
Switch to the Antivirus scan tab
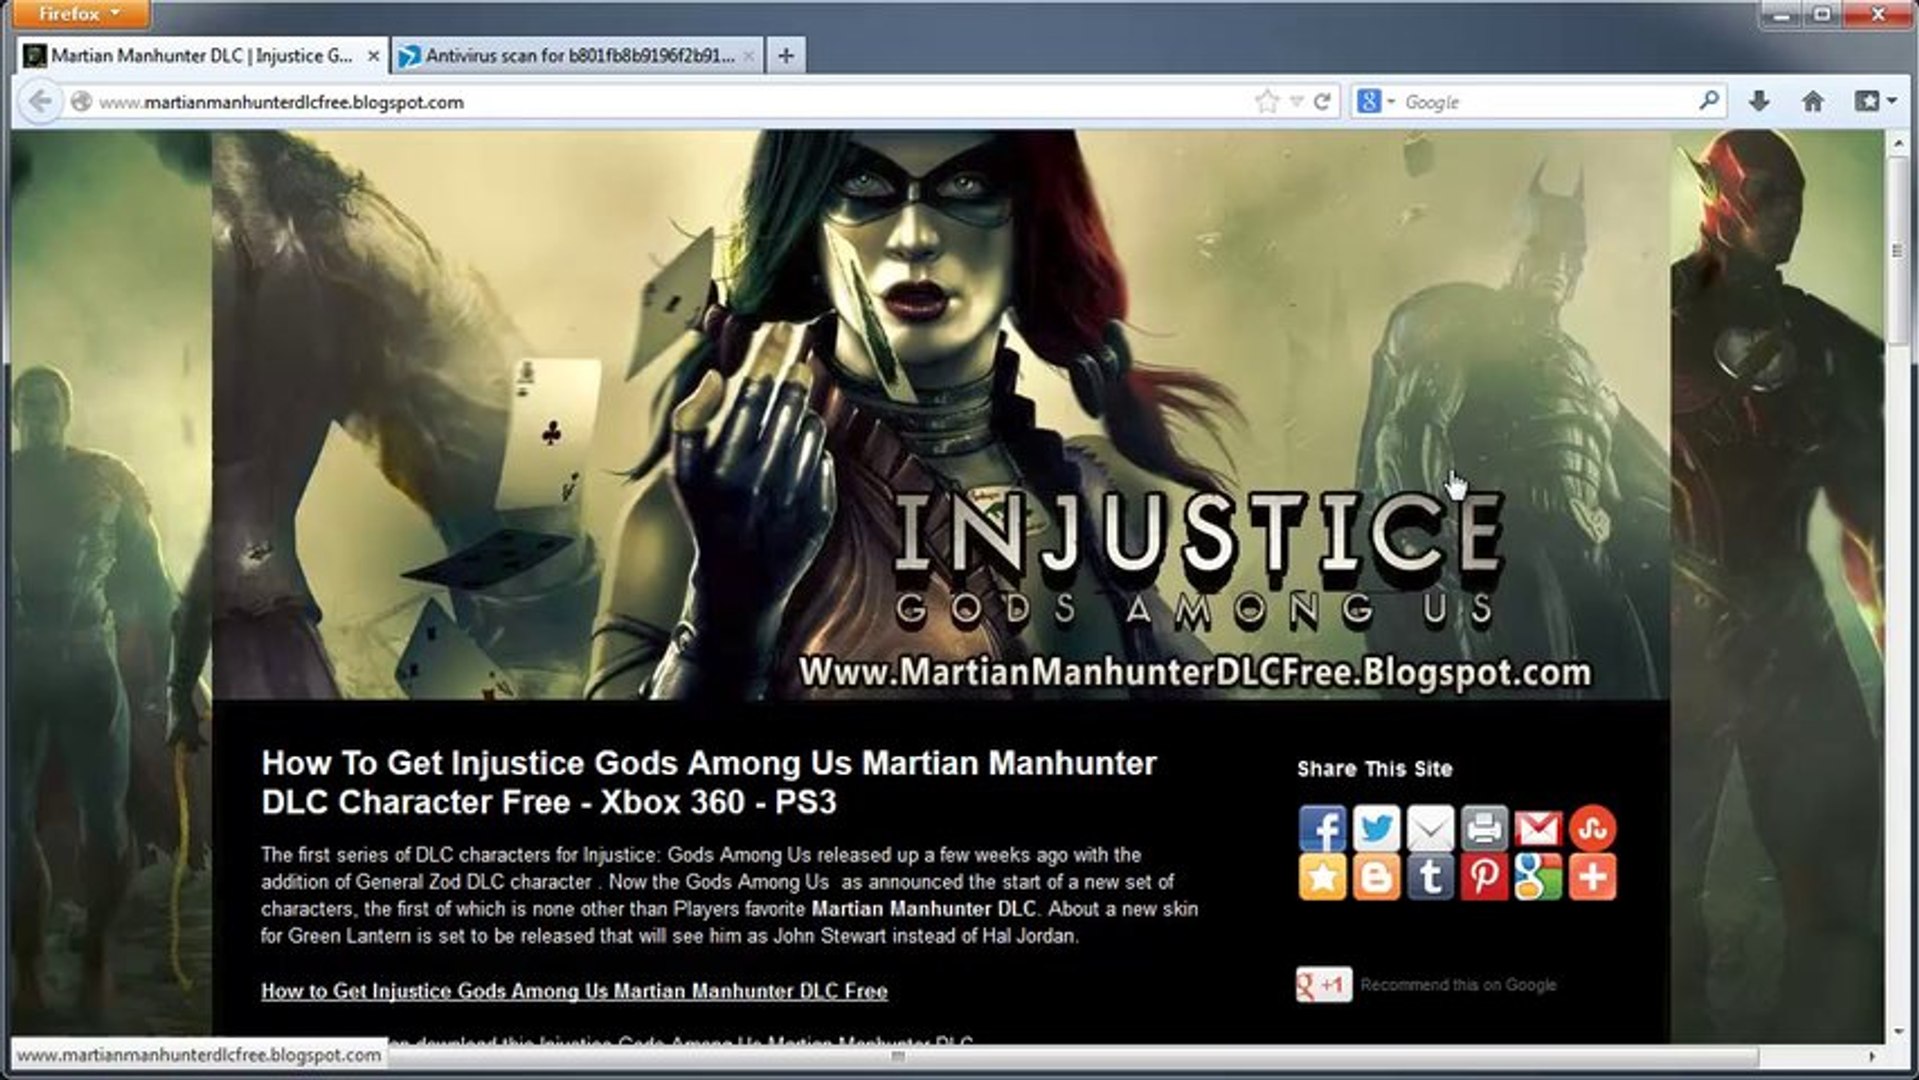tap(577, 56)
